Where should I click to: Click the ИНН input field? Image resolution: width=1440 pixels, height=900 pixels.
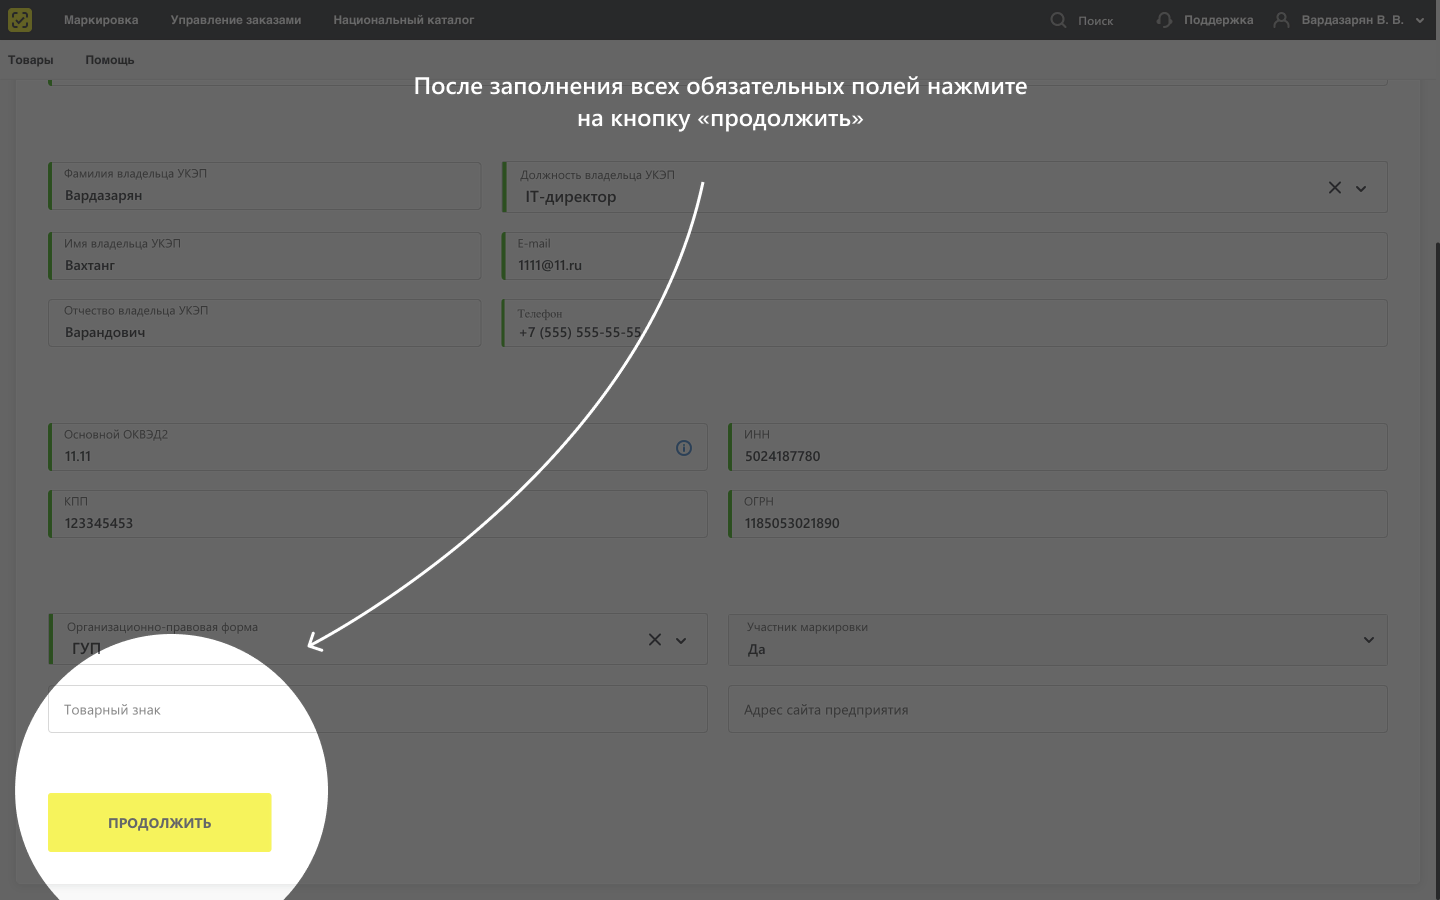[1058, 447]
